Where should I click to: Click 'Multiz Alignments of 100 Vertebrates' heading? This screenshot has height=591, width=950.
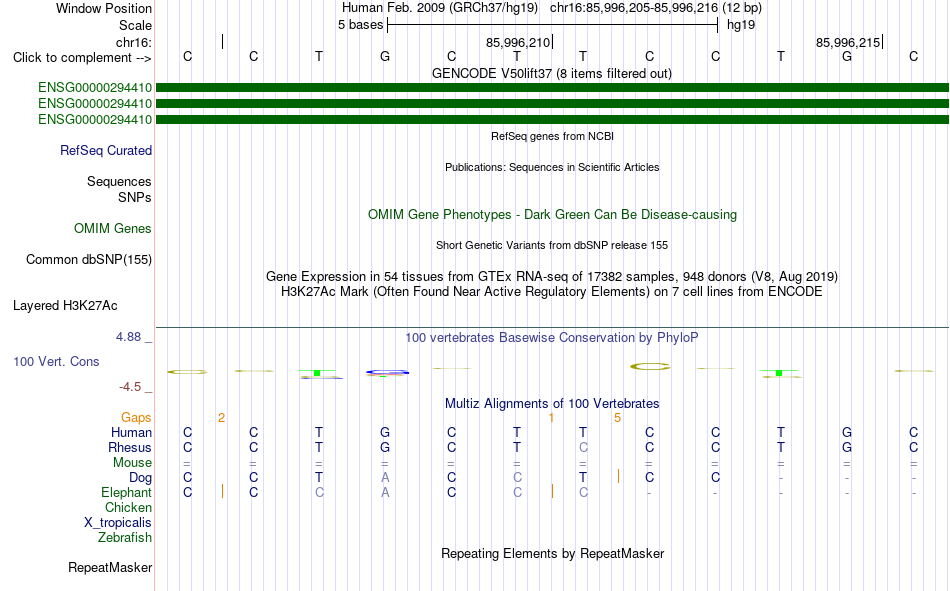coord(552,404)
